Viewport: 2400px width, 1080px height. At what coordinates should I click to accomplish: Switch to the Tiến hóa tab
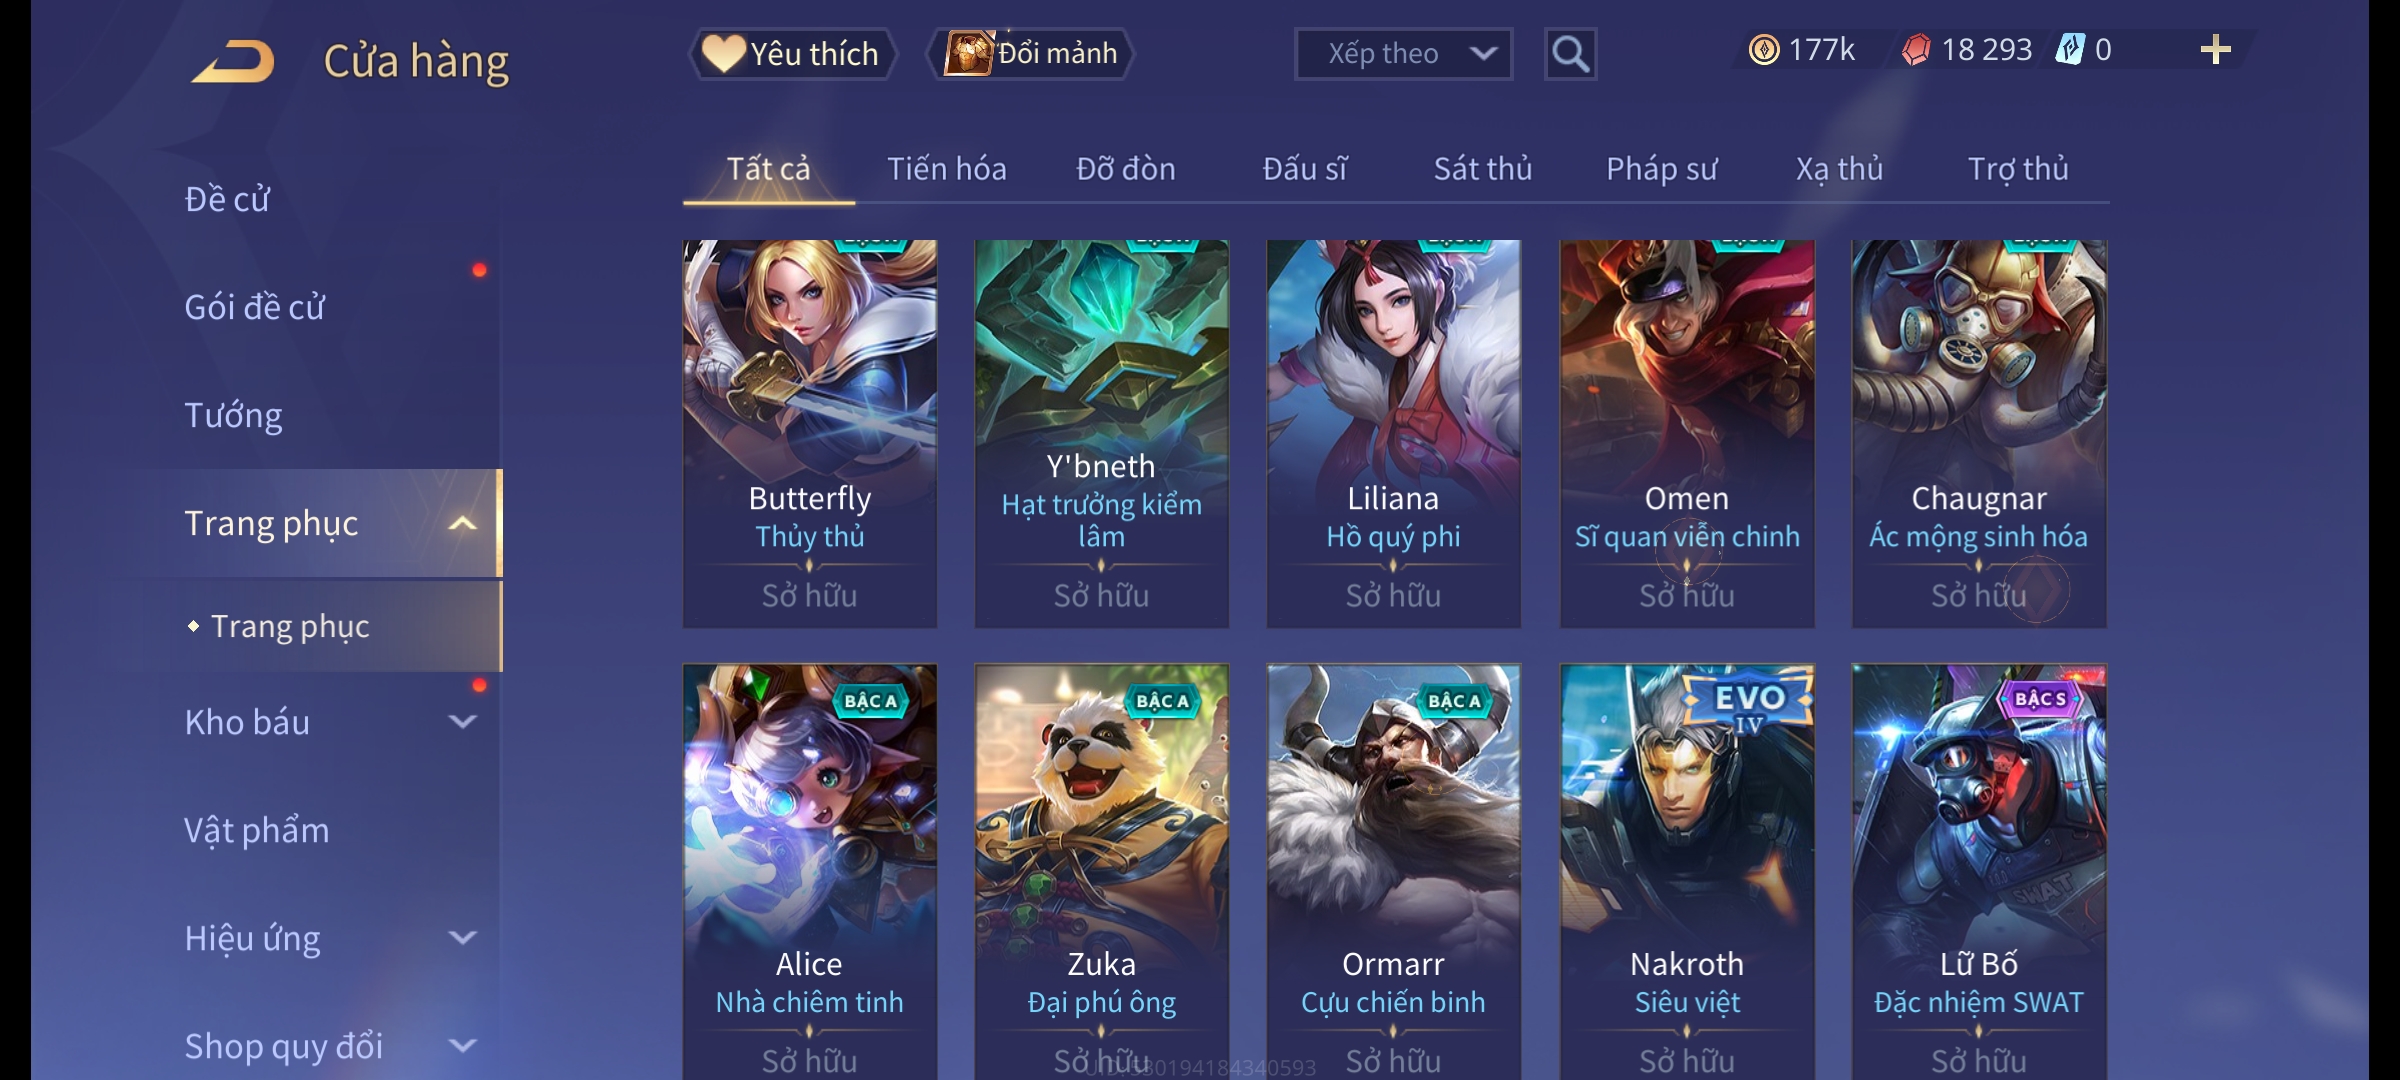pyautogui.click(x=946, y=169)
